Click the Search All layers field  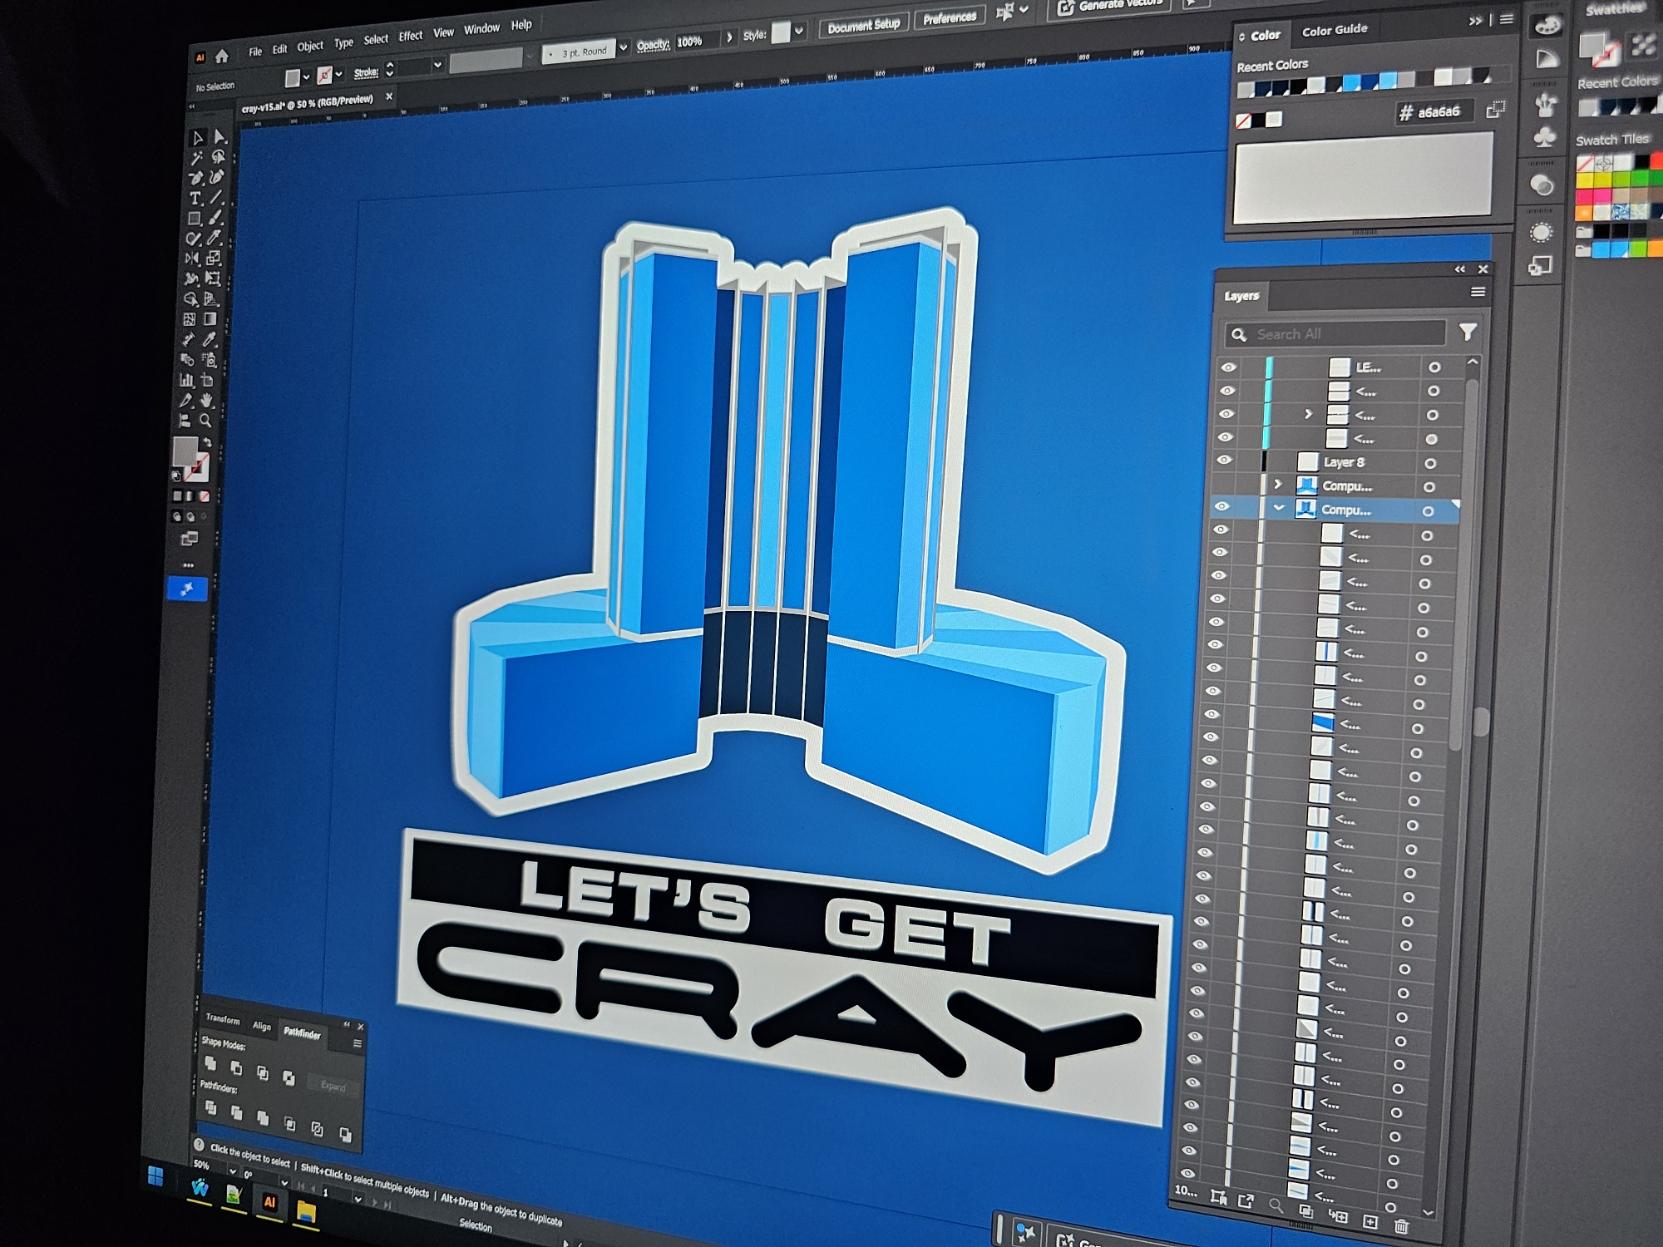pos(1335,334)
